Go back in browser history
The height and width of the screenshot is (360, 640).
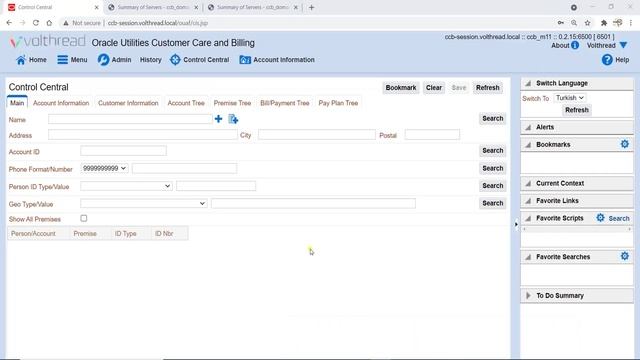click(9, 23)
